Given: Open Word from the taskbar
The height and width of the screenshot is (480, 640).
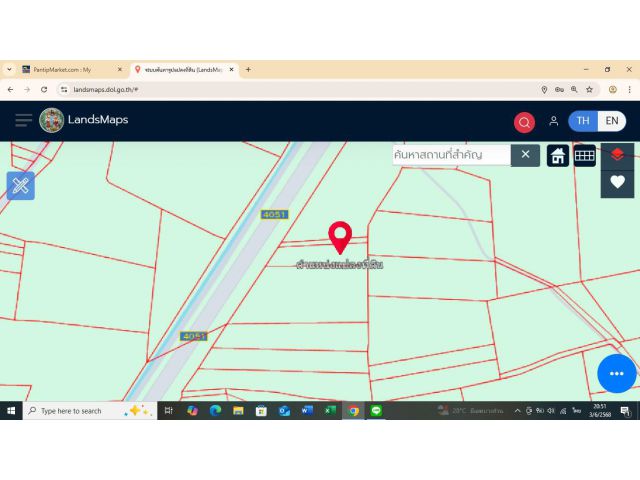Looking at the screenshot, I should (307, 411).
